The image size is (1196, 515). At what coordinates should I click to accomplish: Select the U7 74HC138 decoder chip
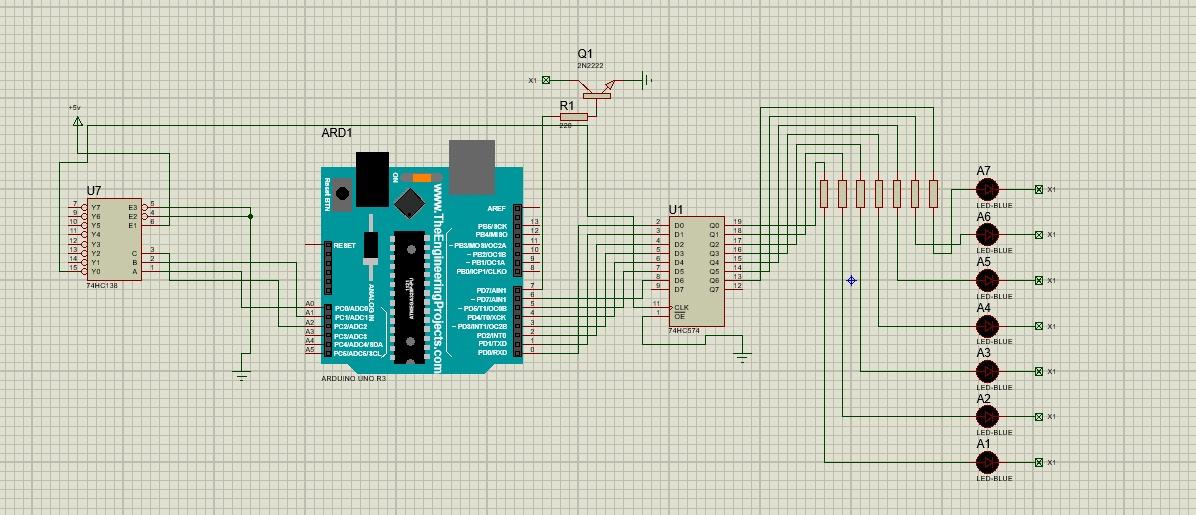coord(114,240)
